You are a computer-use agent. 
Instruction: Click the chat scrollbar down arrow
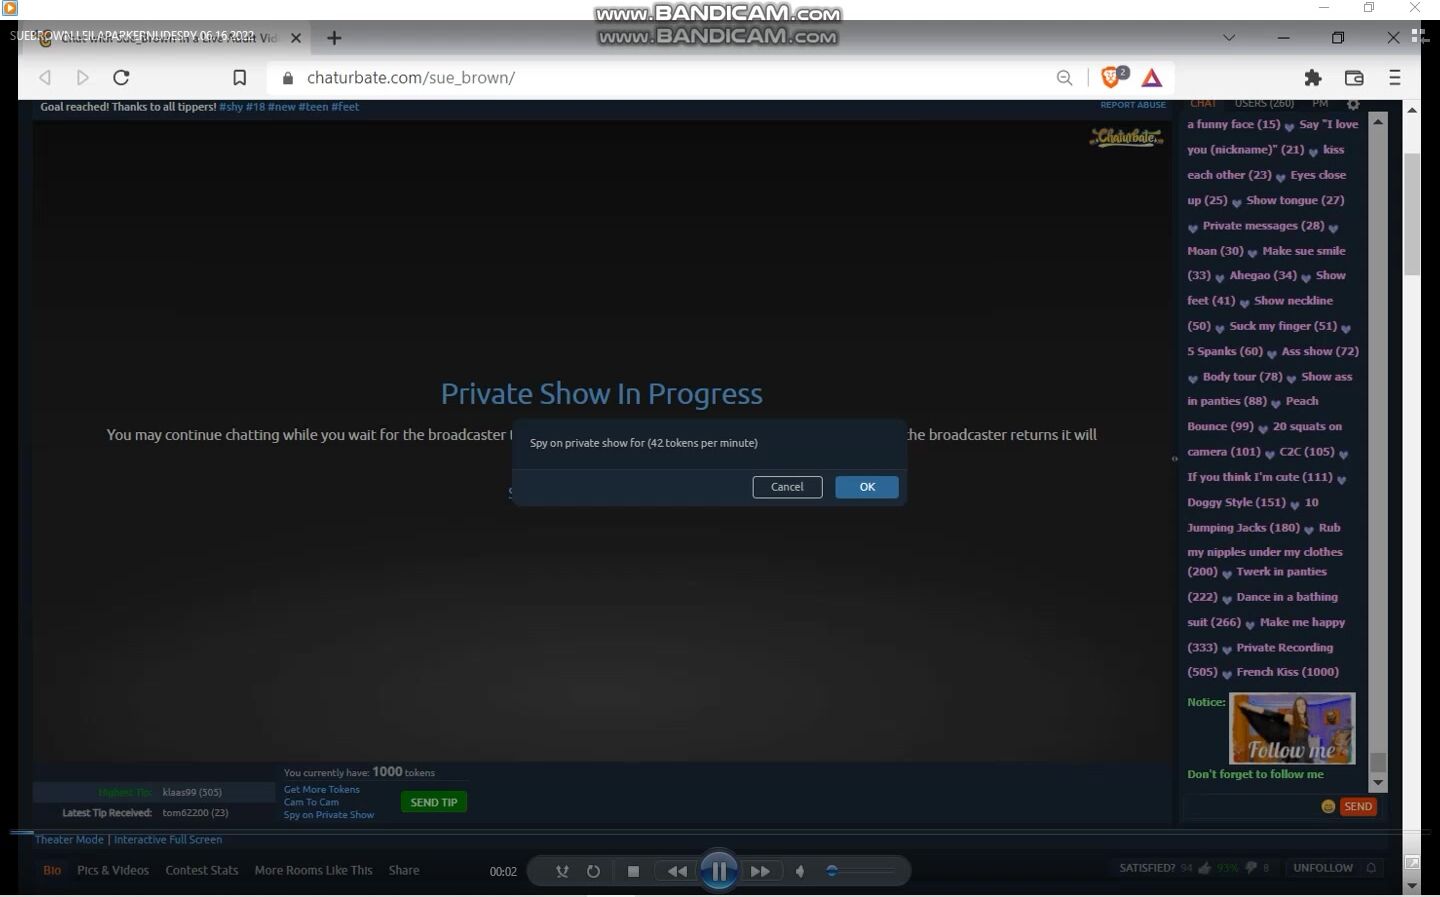point(1378,783)
